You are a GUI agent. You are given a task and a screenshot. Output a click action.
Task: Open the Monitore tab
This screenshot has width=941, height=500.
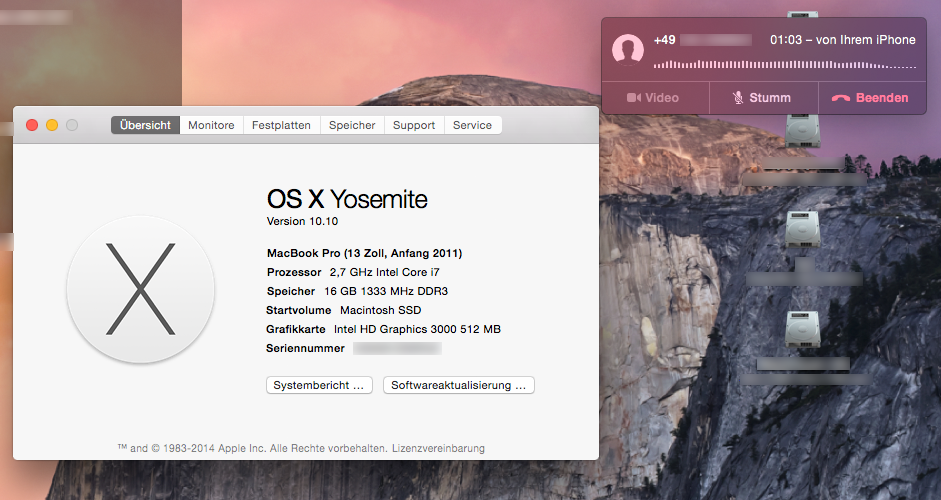[x=211, y=125]
